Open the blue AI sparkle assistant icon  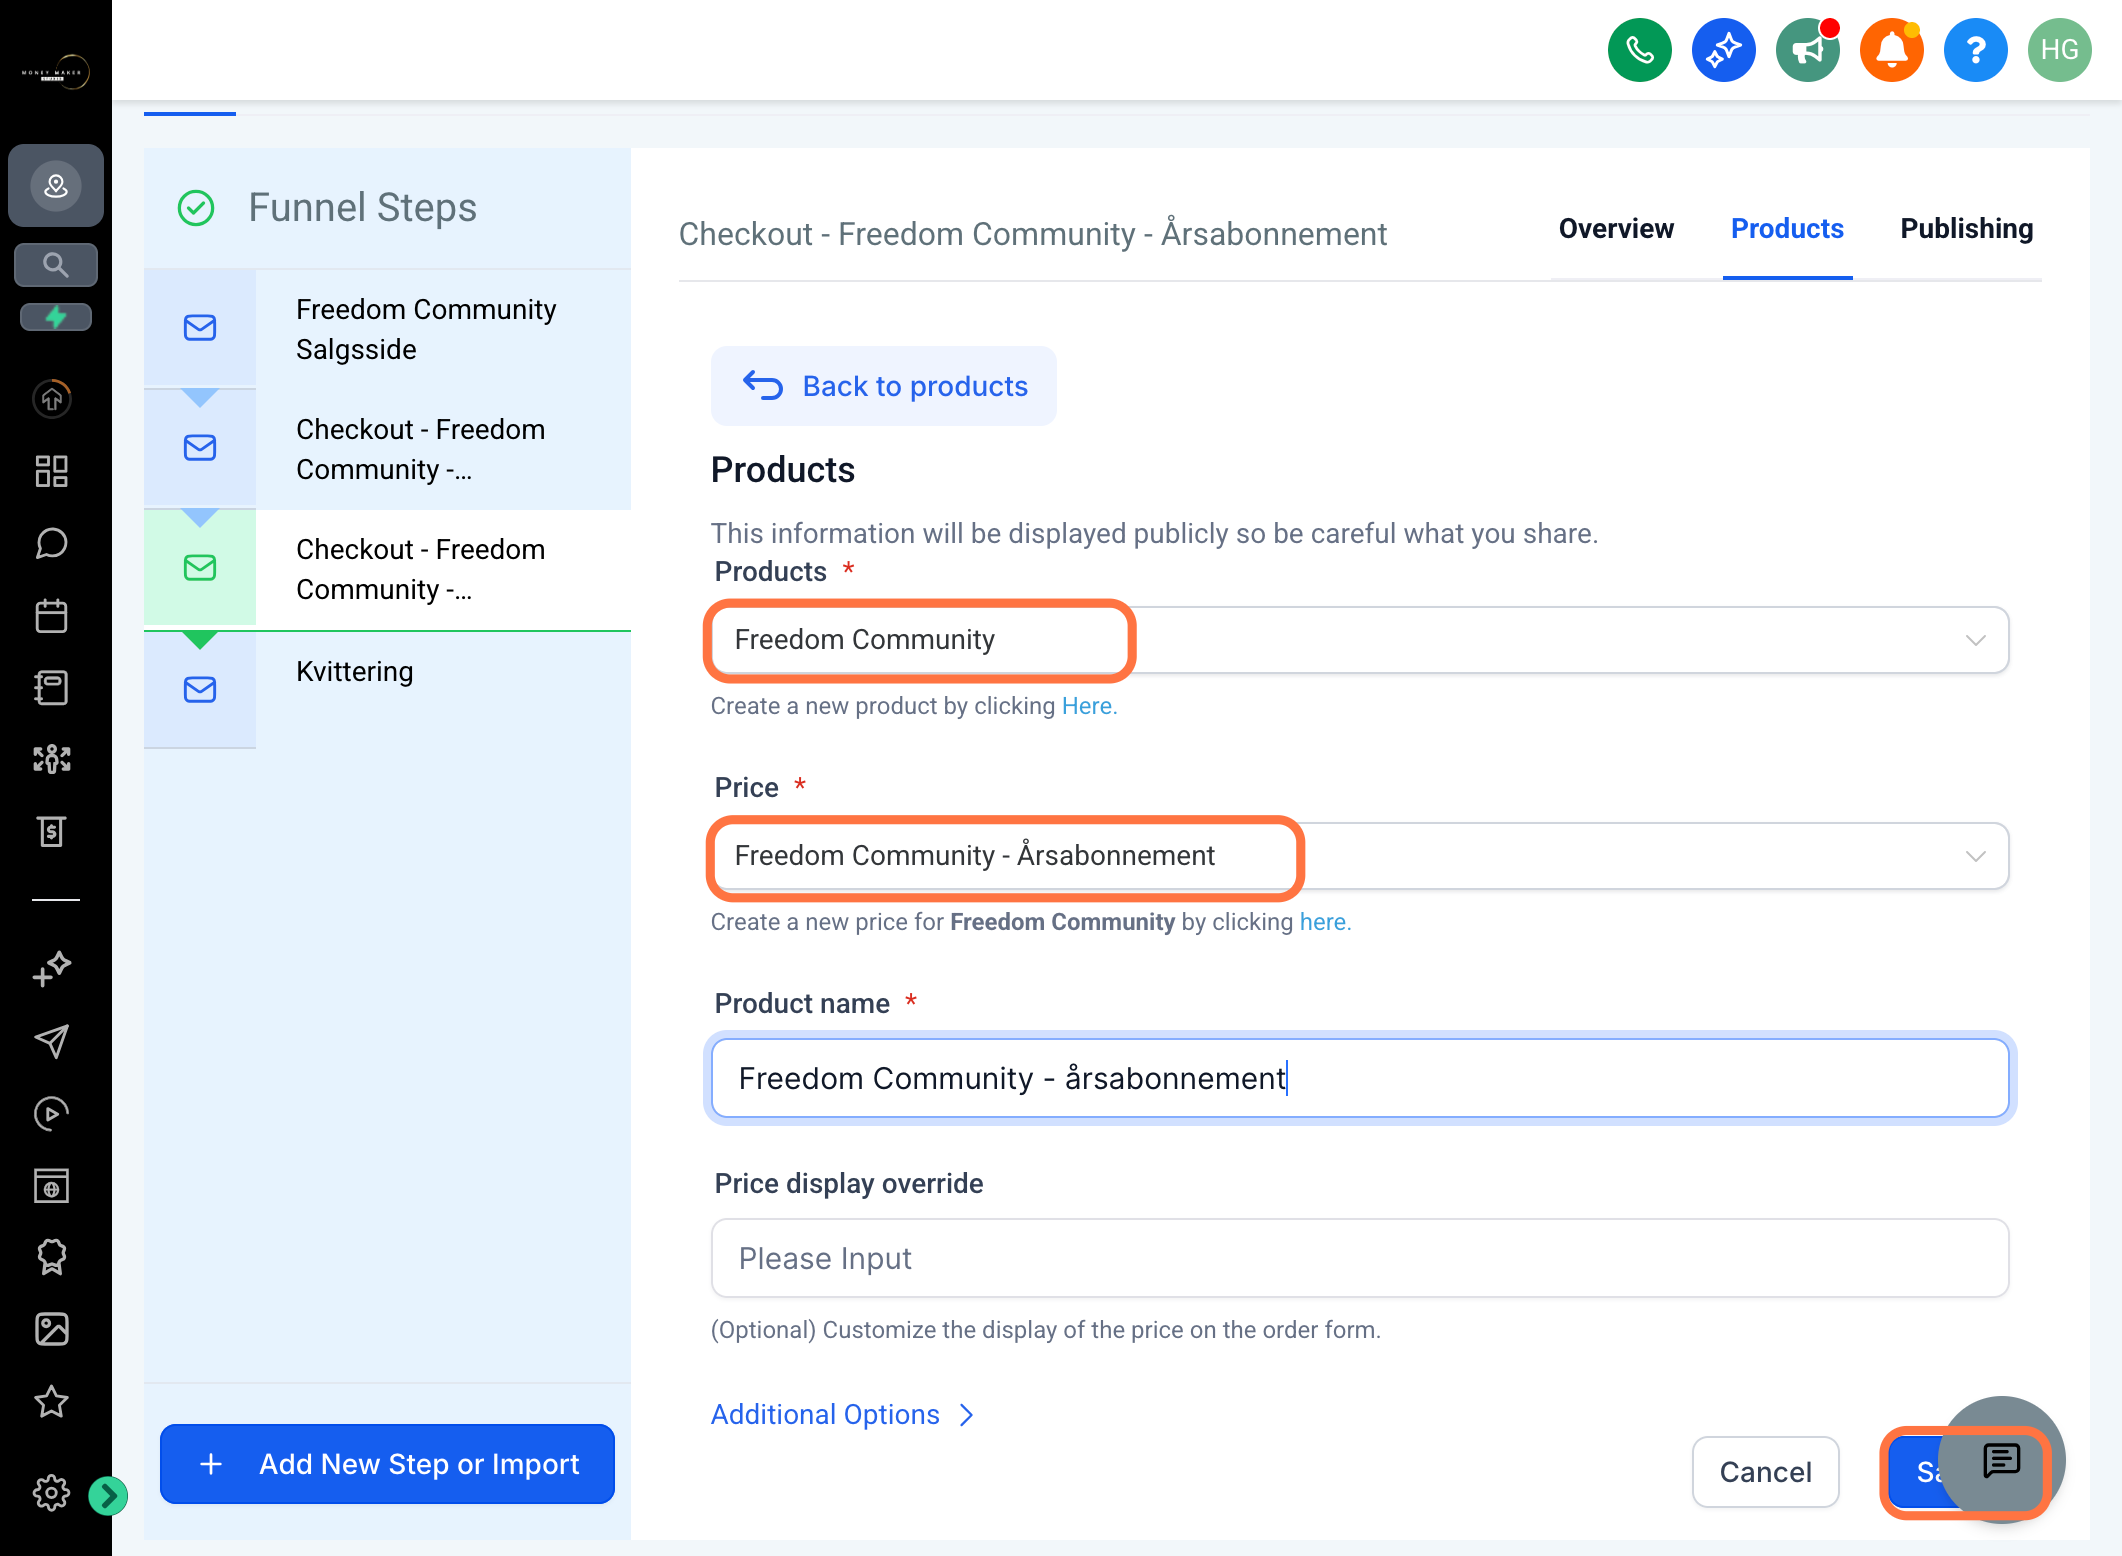1723,50
